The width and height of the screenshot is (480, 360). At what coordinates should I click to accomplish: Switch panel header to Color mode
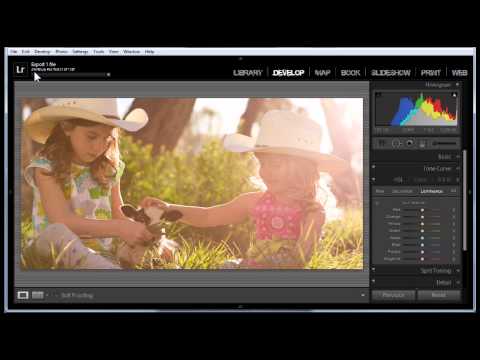420,180
